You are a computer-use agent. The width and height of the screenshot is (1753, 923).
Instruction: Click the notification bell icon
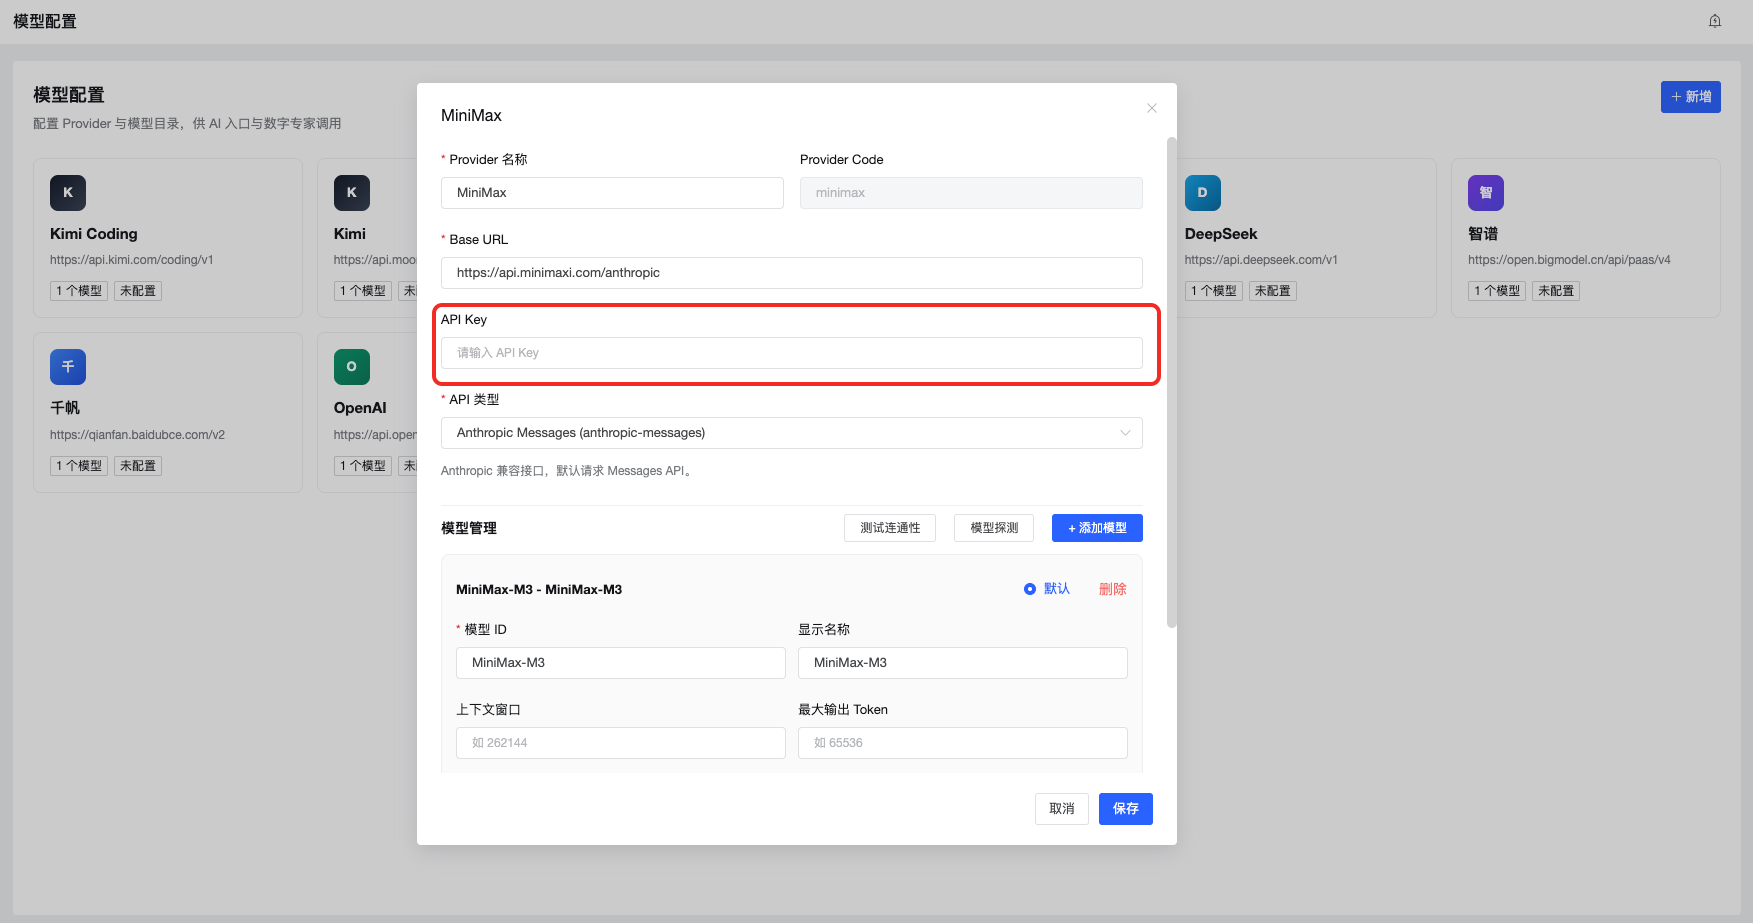pos(1715,21)
